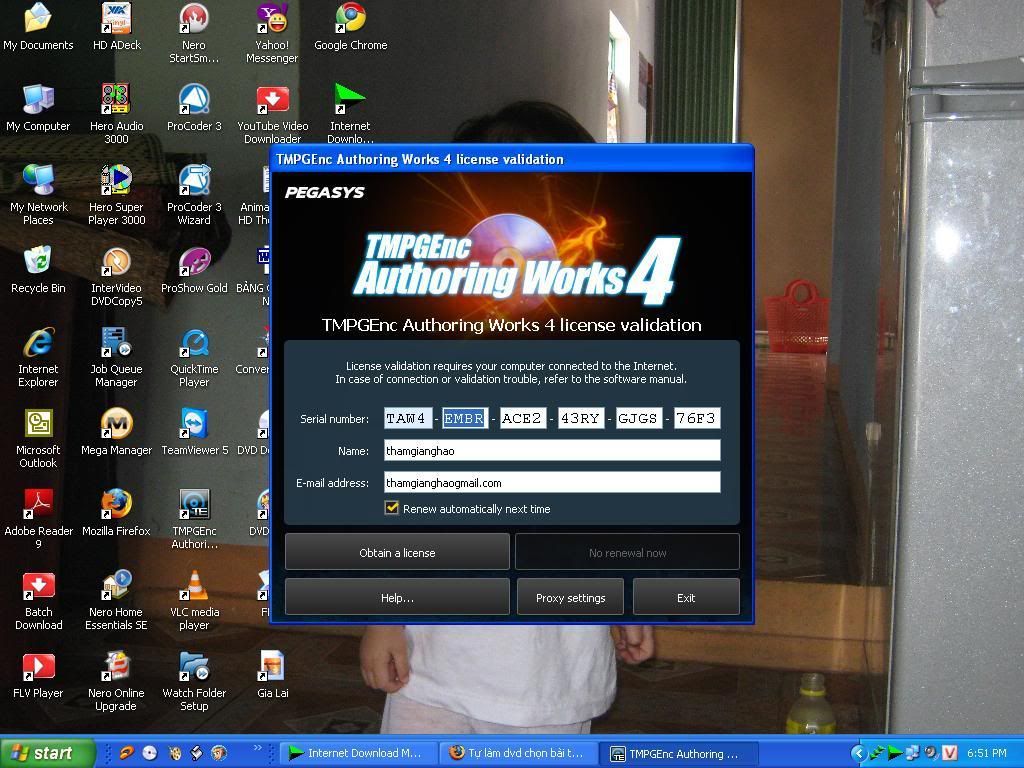Launch InterVideo DVDCopy5 shortcut
Viewport: 1024px width, 768px height.
(x=116, y=276)
